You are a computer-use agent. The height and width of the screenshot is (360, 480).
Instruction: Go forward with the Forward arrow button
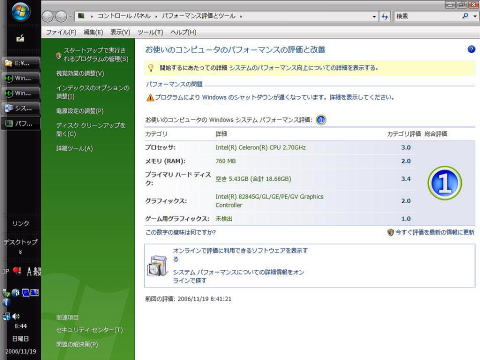[61, 16]
